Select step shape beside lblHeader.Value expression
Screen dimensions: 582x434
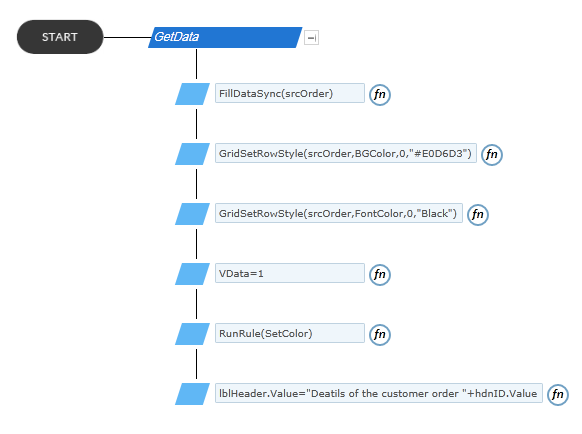coord(192,394)
